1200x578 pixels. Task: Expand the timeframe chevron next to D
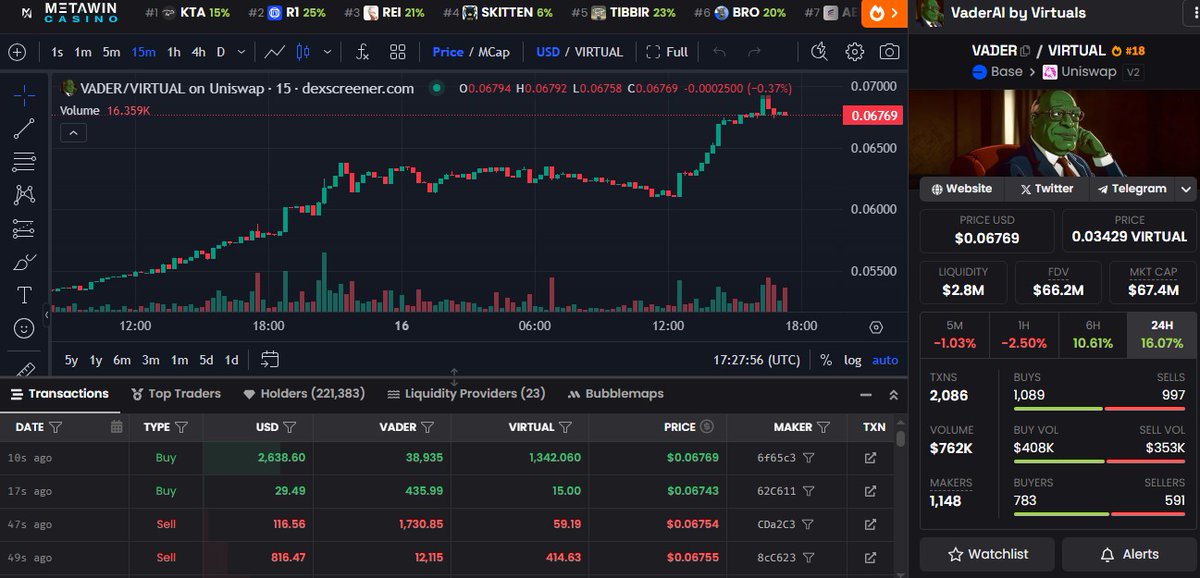click(241, 52)
